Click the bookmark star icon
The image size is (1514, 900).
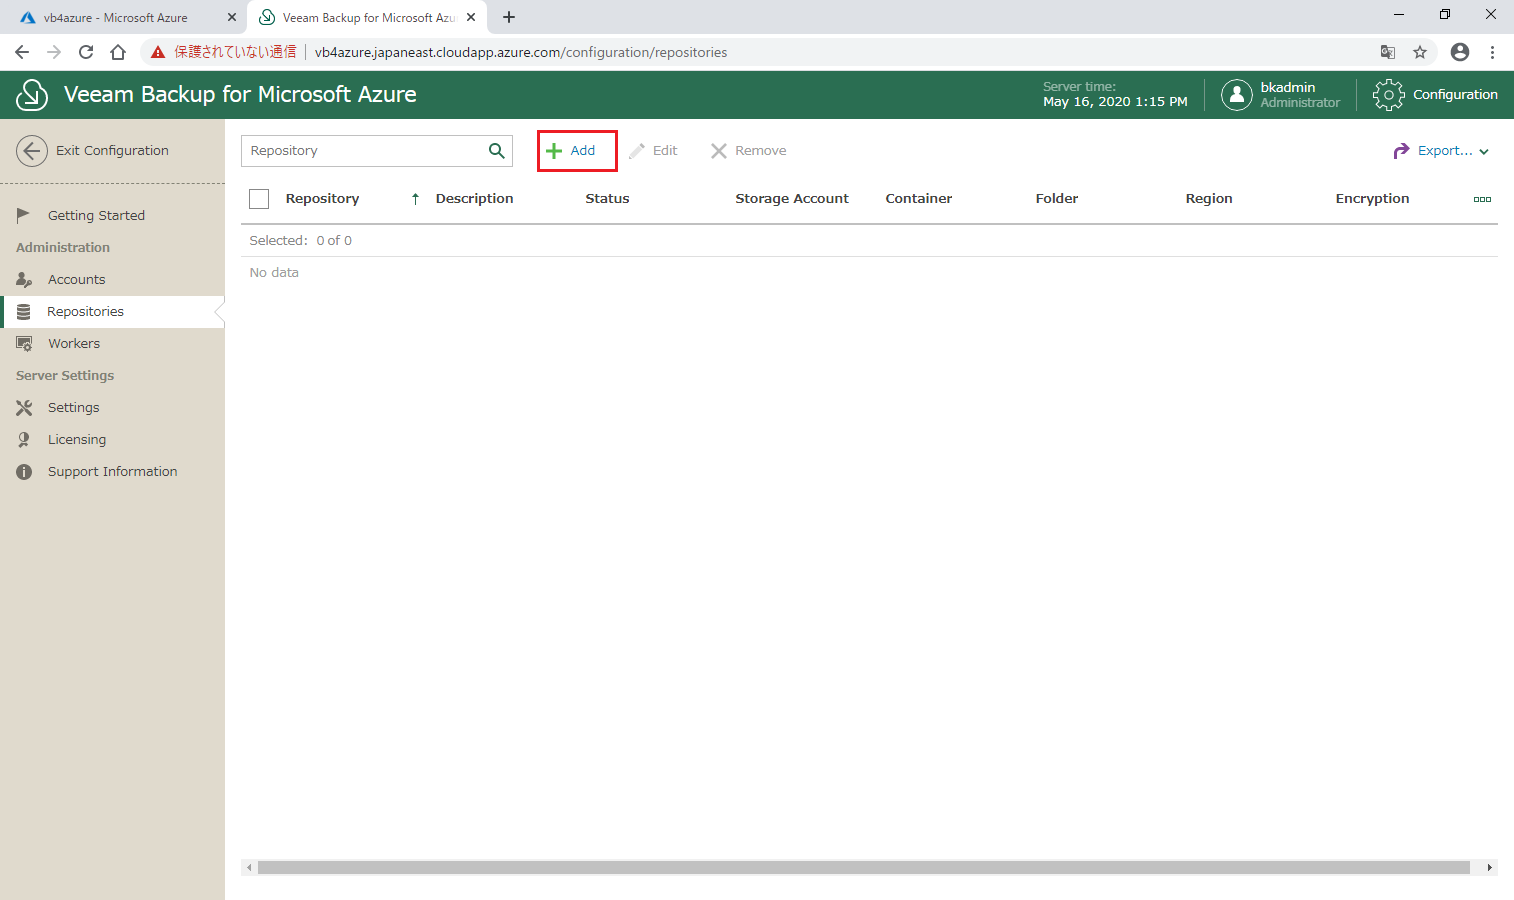click(x=1420, y=52)
